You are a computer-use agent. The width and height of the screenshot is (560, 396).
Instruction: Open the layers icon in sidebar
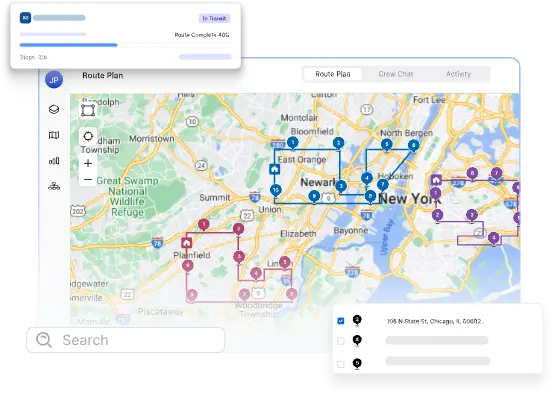tap(54, 109)
